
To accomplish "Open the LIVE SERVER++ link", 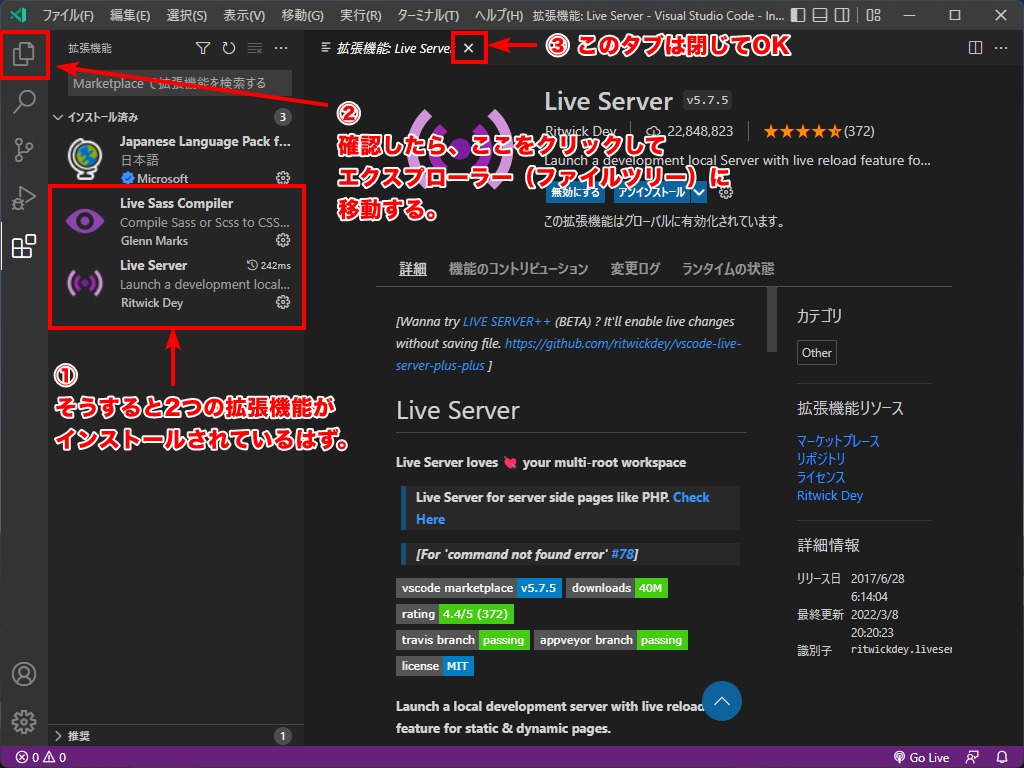I will coord(507,321).
